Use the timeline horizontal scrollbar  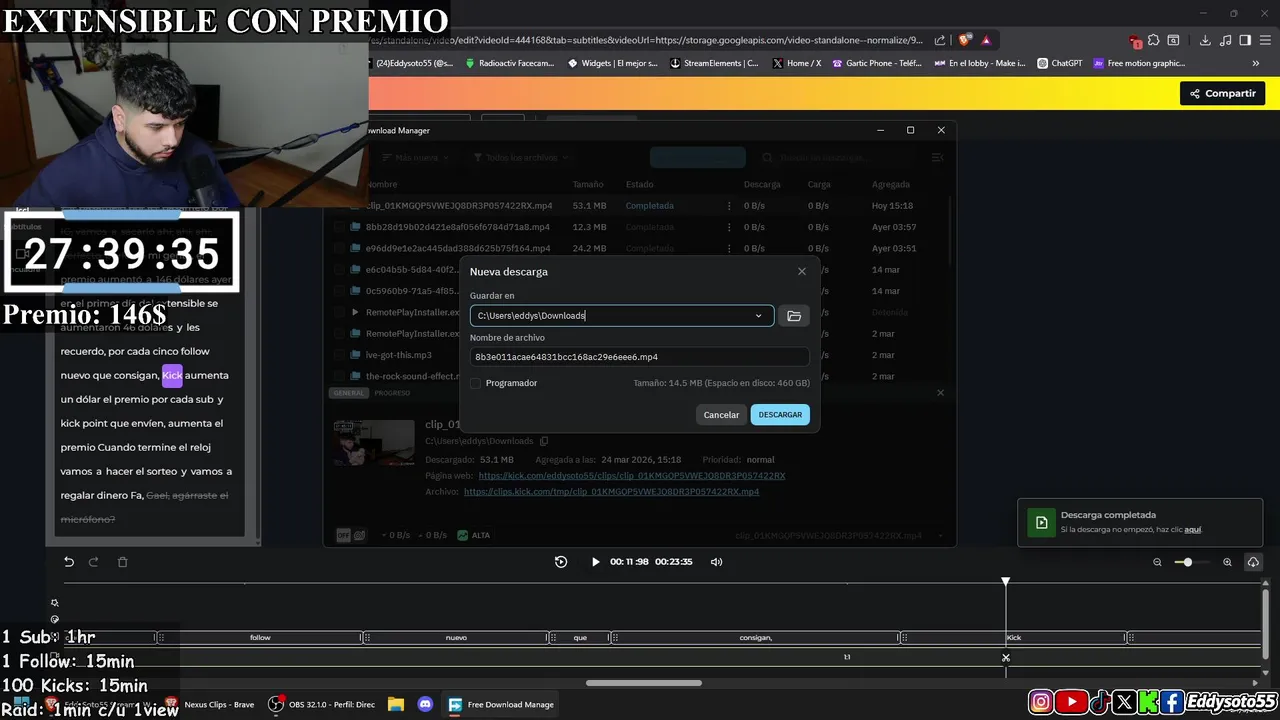(644, 683)
